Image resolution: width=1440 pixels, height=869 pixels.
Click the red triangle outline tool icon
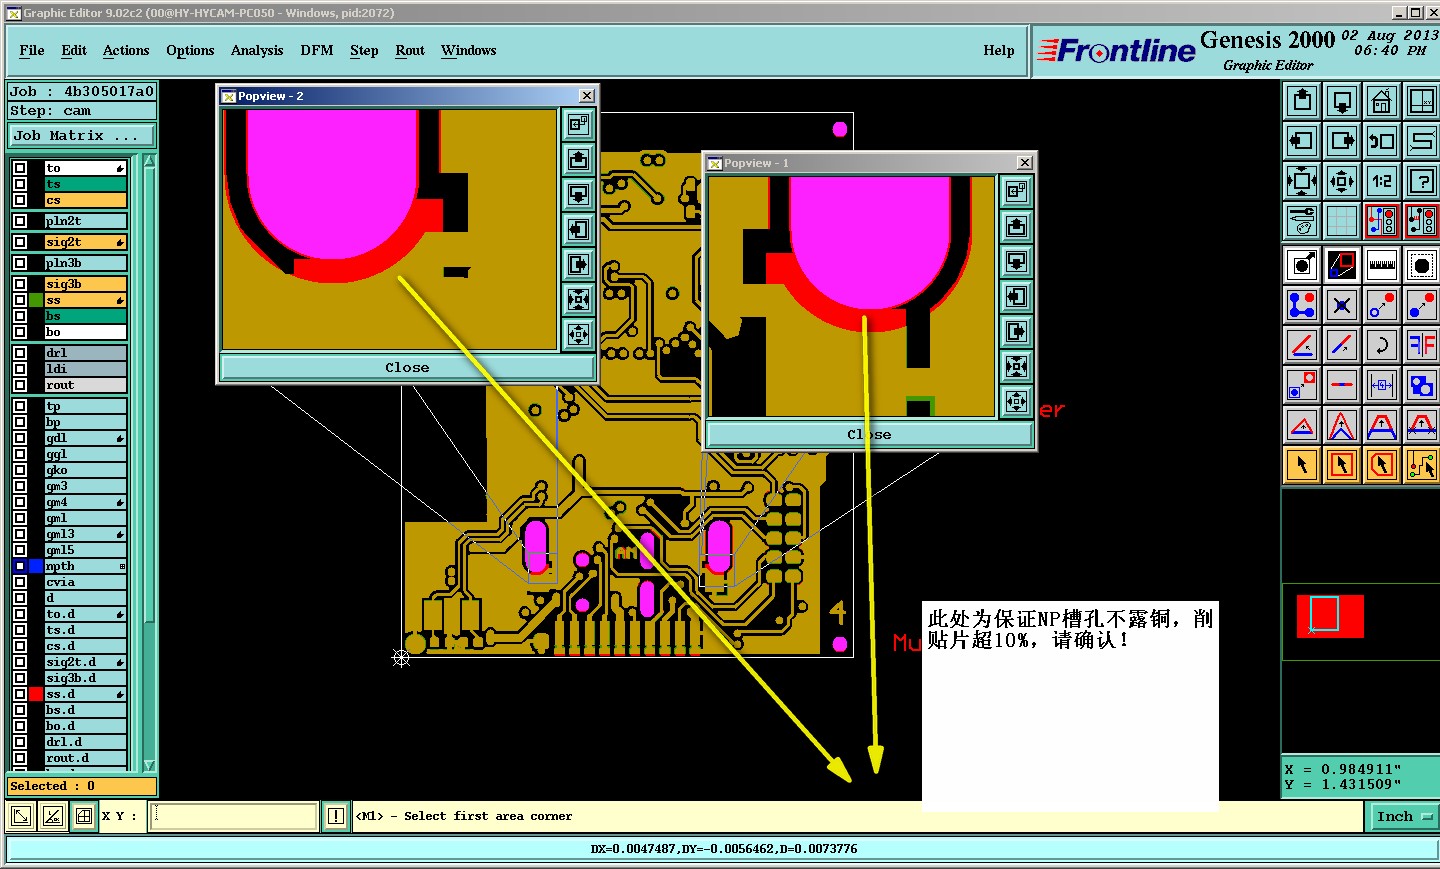point(1302,425)
